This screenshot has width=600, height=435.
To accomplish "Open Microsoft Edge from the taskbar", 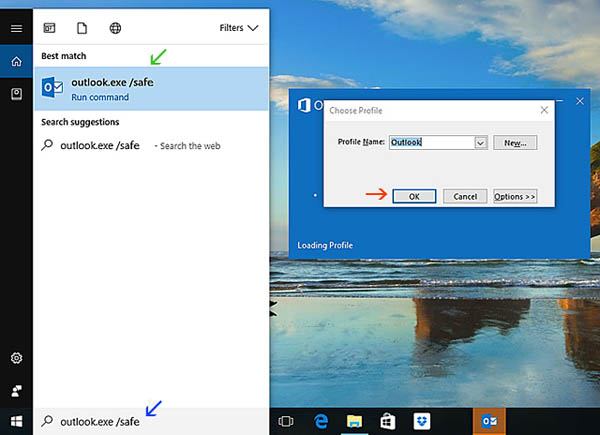I will click(x=322, y=421).
